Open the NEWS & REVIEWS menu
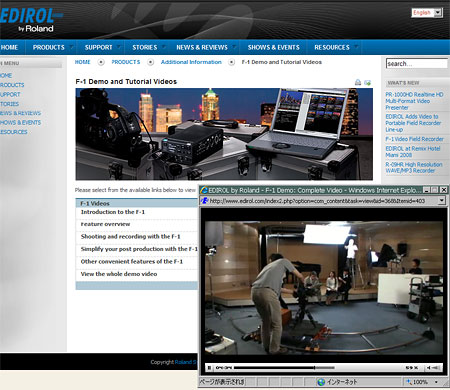450x390 pixels. tap(202, 47)
